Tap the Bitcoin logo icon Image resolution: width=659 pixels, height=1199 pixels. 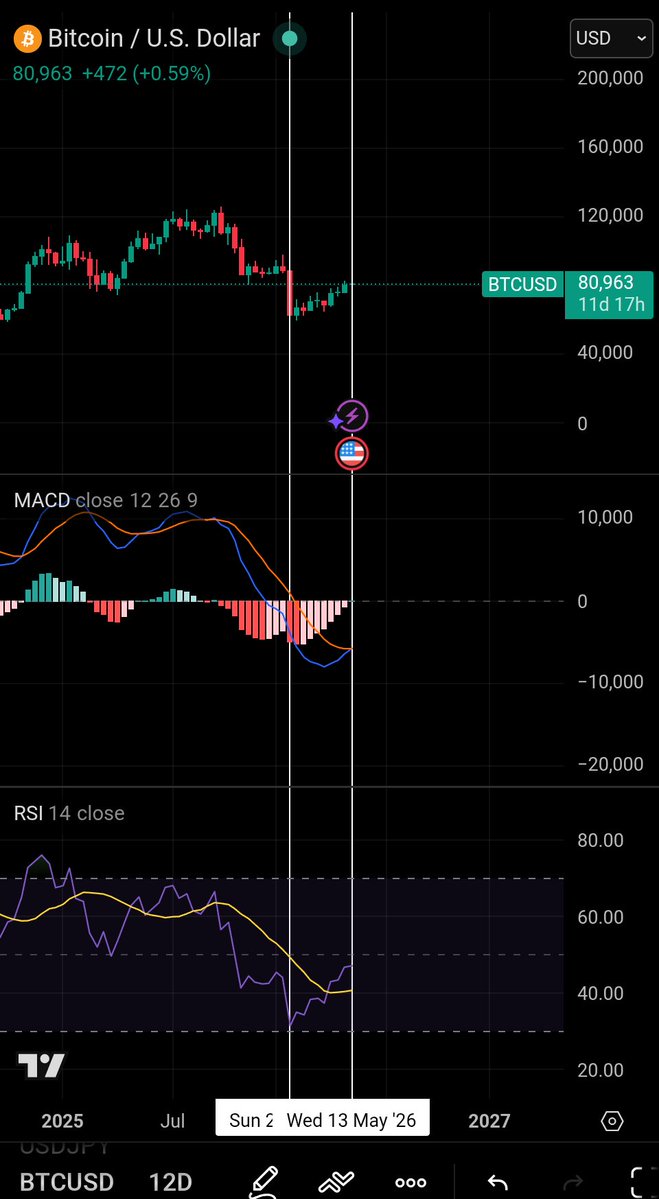(28, 38)
